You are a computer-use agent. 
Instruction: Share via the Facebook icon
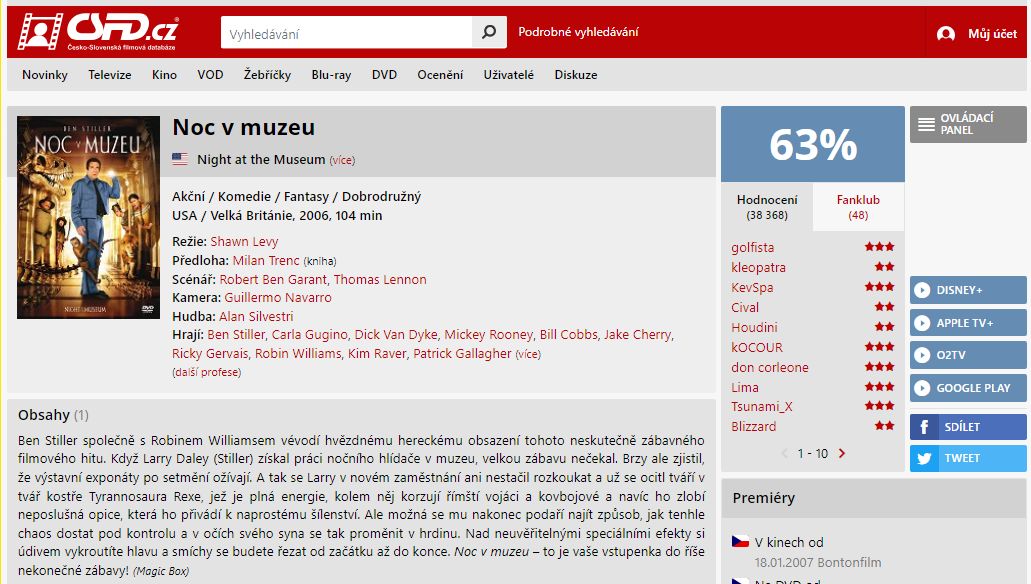click(924, 427)
